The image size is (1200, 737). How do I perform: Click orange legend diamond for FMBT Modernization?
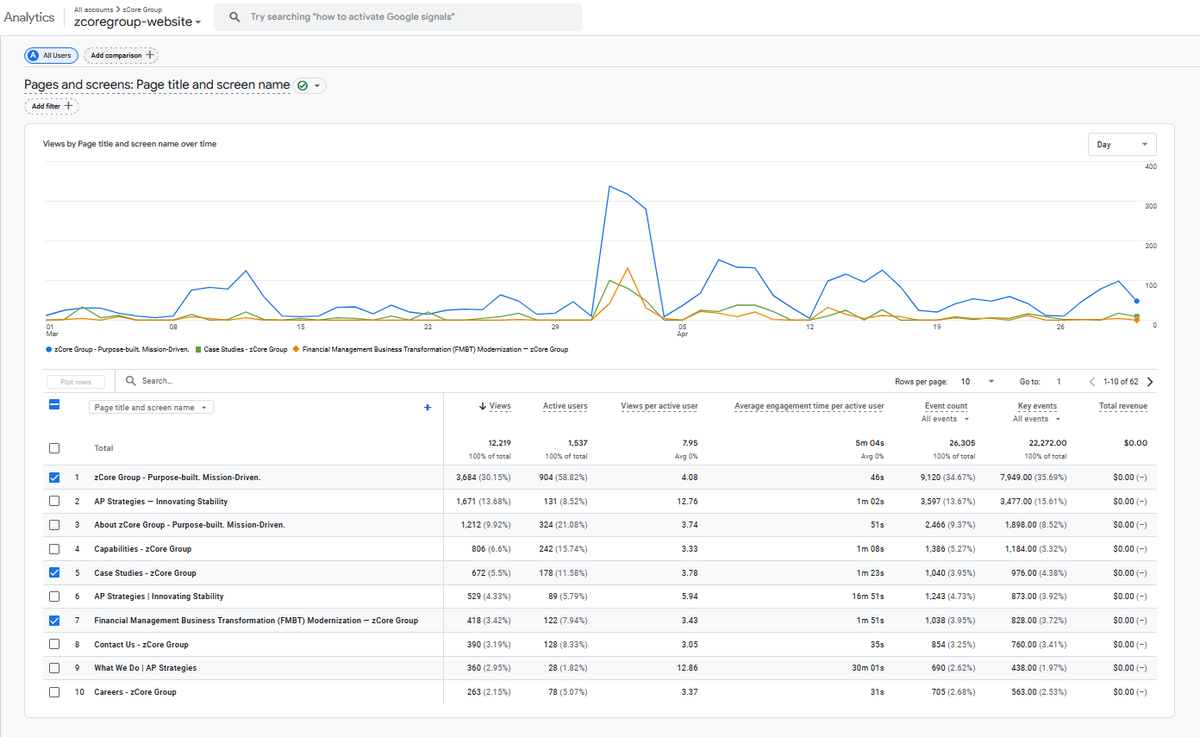pyautogui.click(x=296, y=350)
